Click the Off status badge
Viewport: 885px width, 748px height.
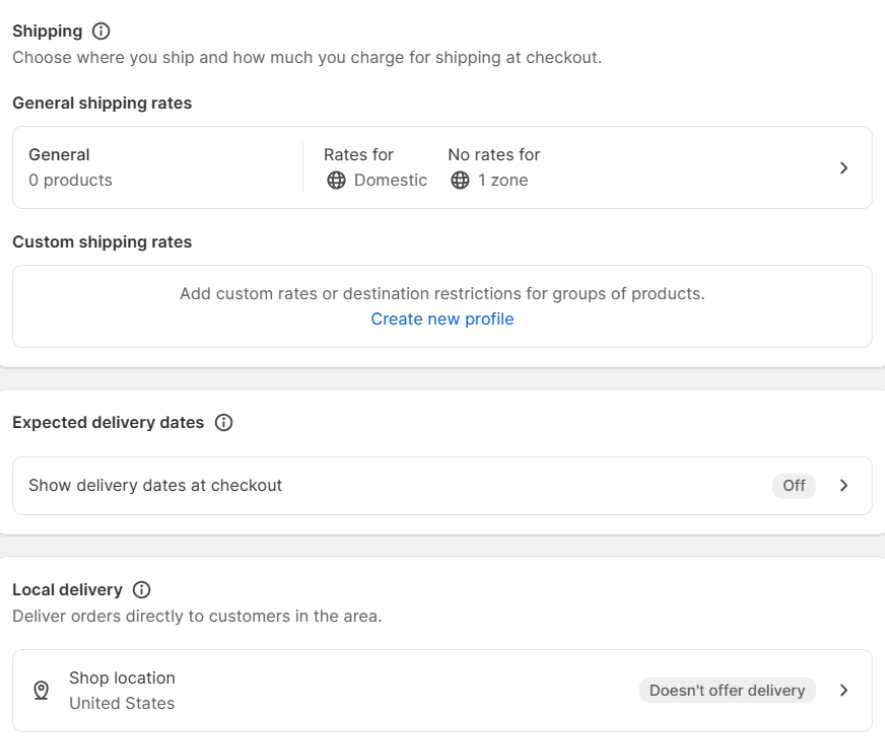pos(794,485)
